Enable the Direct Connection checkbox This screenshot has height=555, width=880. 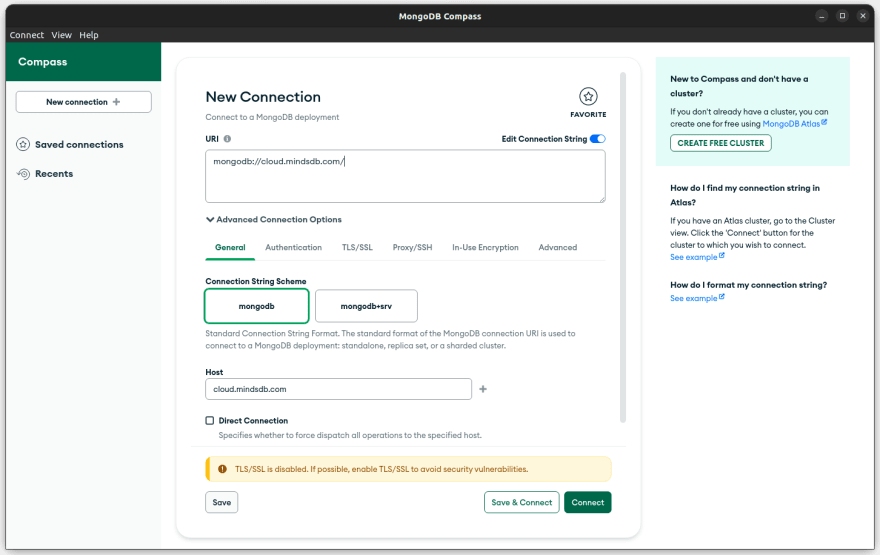210,420
